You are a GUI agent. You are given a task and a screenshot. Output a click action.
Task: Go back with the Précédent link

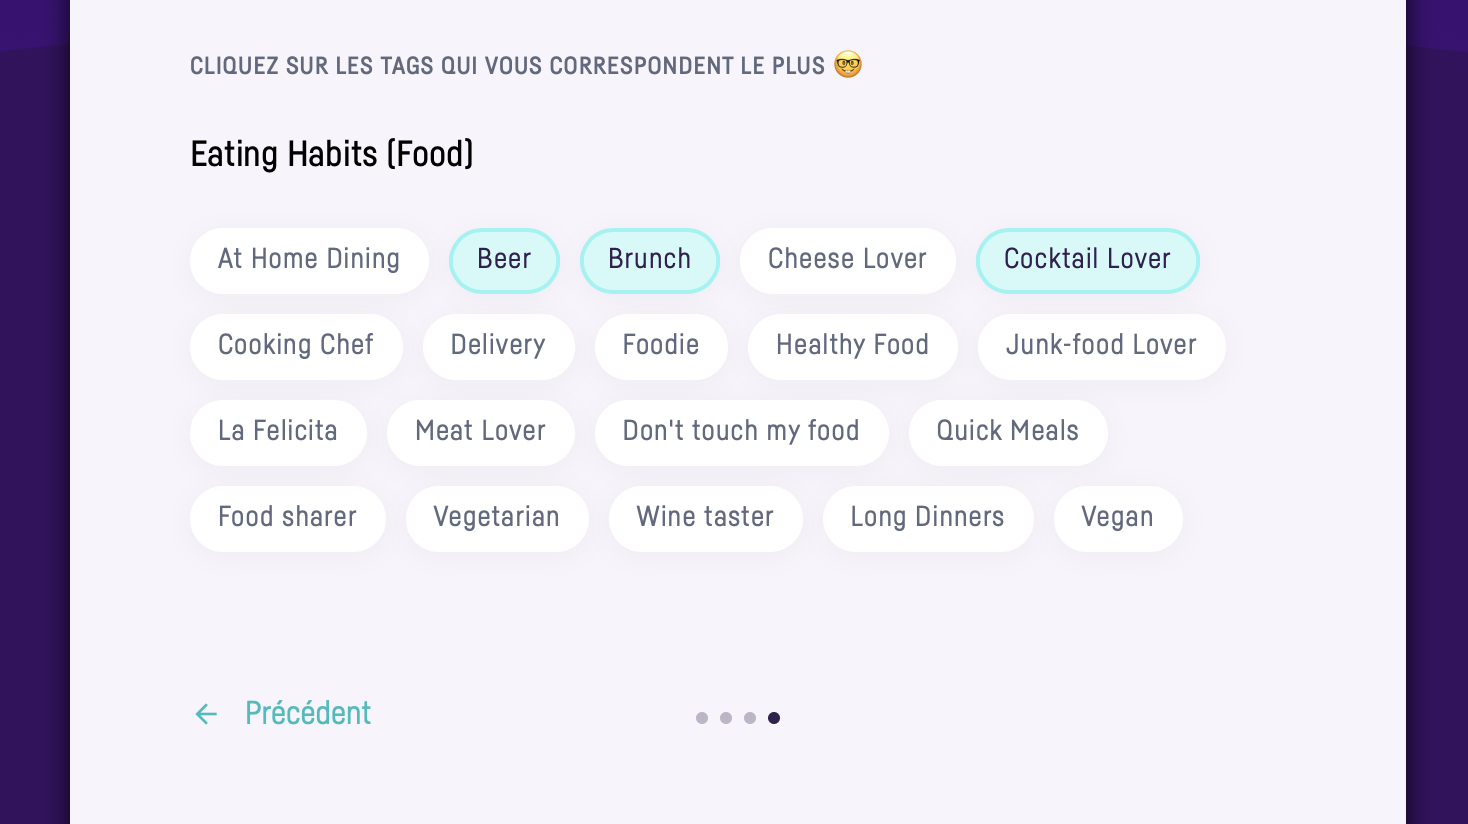pos(307,713)
